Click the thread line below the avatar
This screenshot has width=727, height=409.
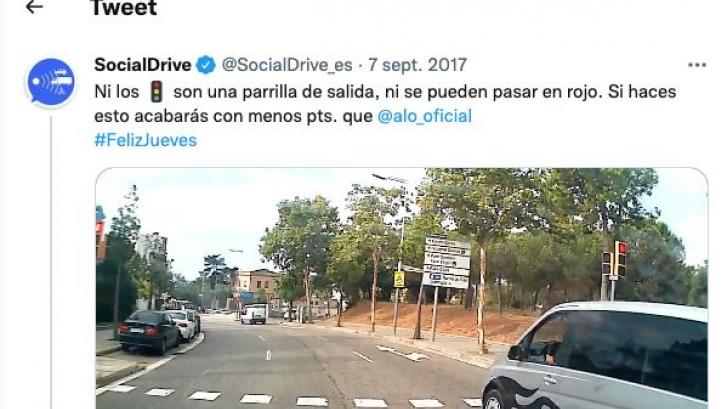tap(51, 262)
